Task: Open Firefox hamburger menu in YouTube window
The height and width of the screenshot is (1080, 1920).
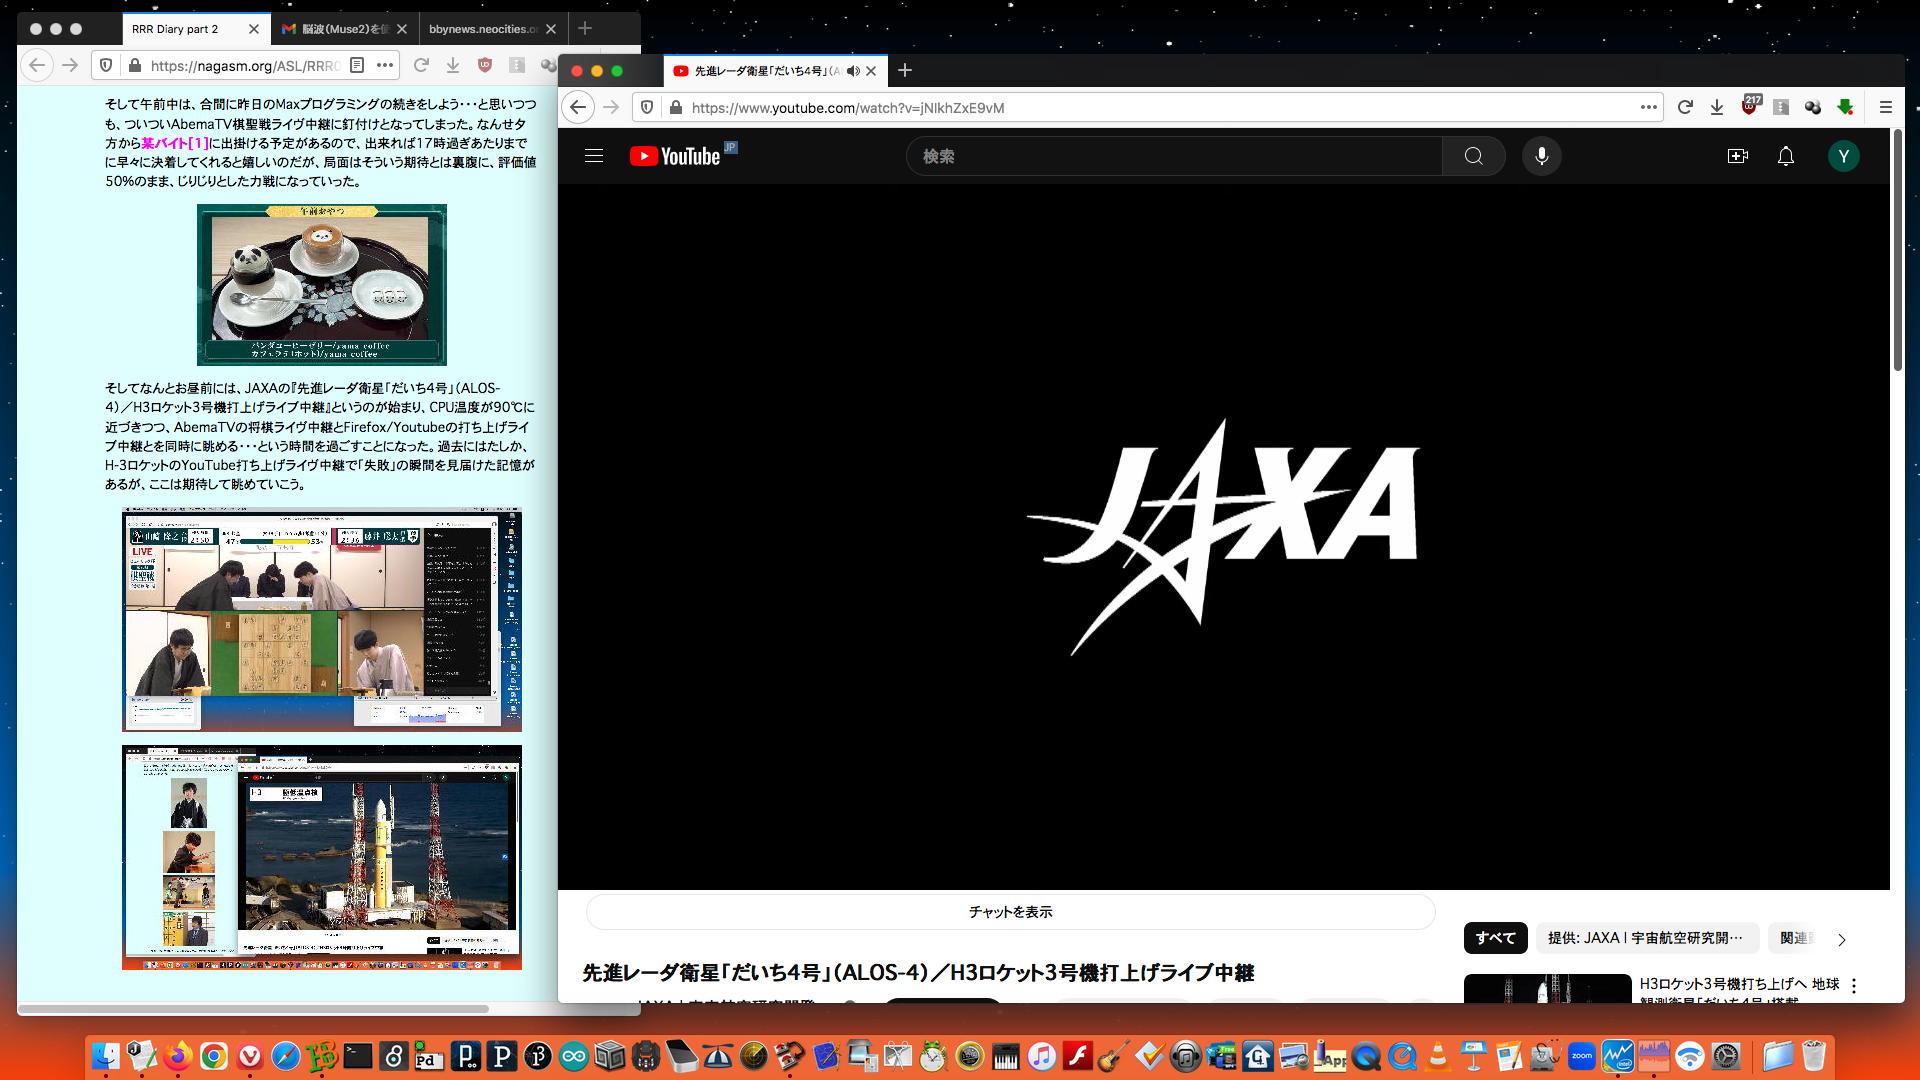Action: [x=1885, y=107]
